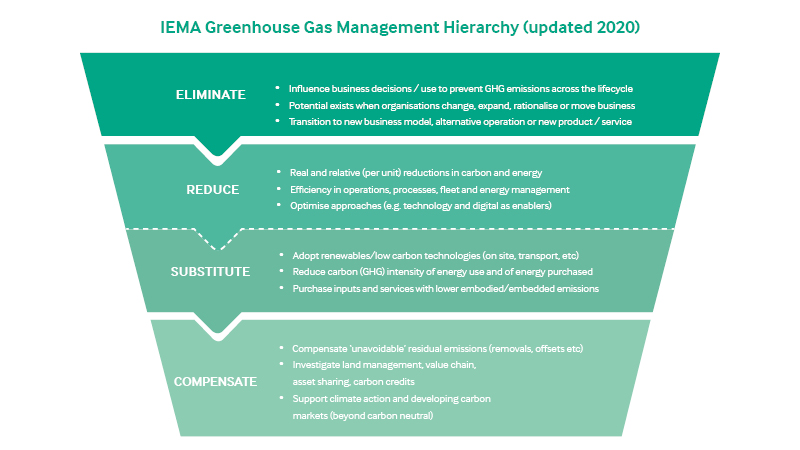Click 'Potential exists when organisations change, expand' line
800x450 pixels.
(x=462, y=106)
